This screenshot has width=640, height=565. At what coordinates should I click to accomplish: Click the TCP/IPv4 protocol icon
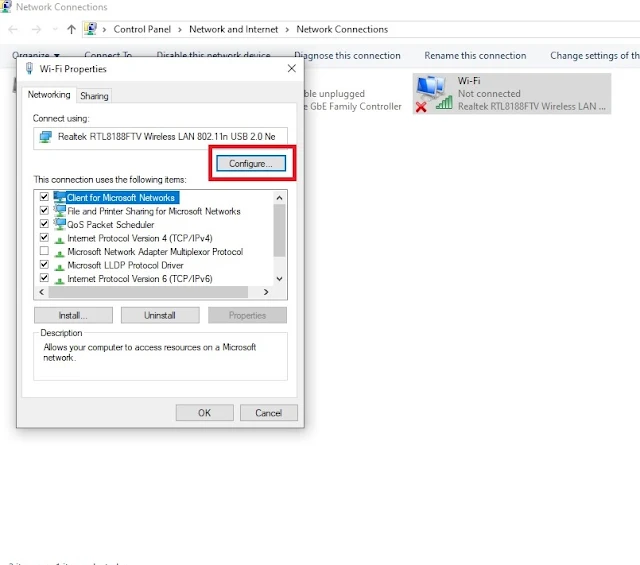[x=60, y=240]
